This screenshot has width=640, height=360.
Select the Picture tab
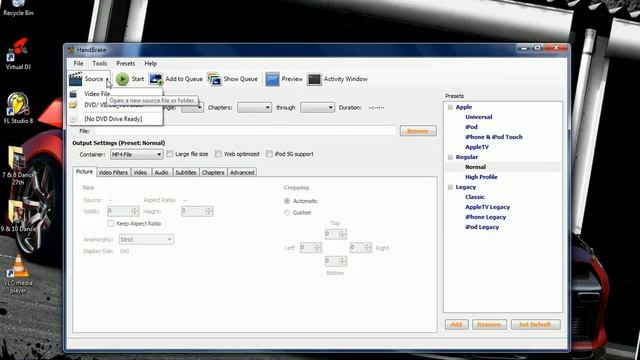pos(84,172)
